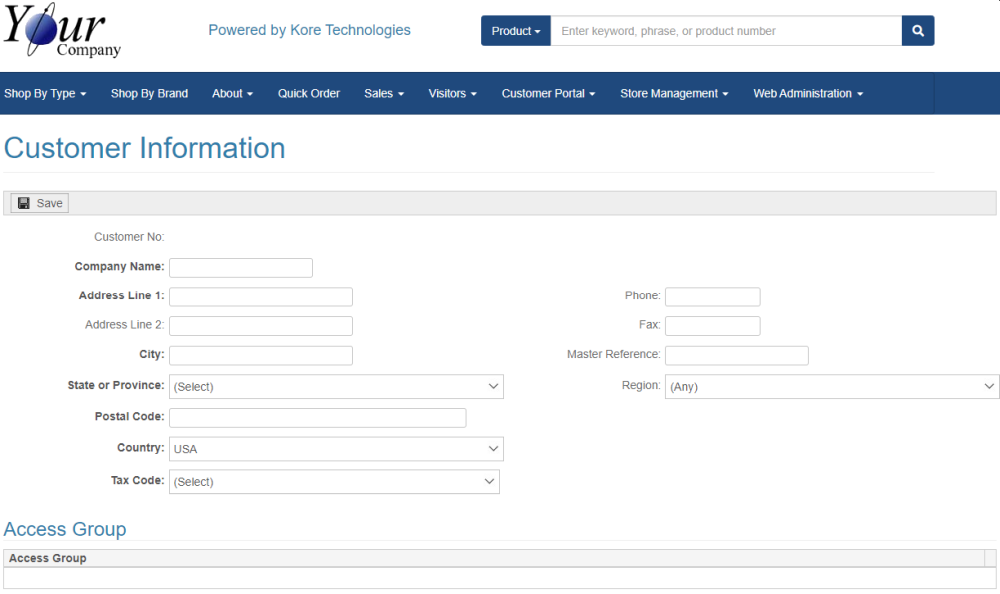Expand the Sales menu
Image resolution: width=1000 pixels, height=594 pixels.
point(384,93)
